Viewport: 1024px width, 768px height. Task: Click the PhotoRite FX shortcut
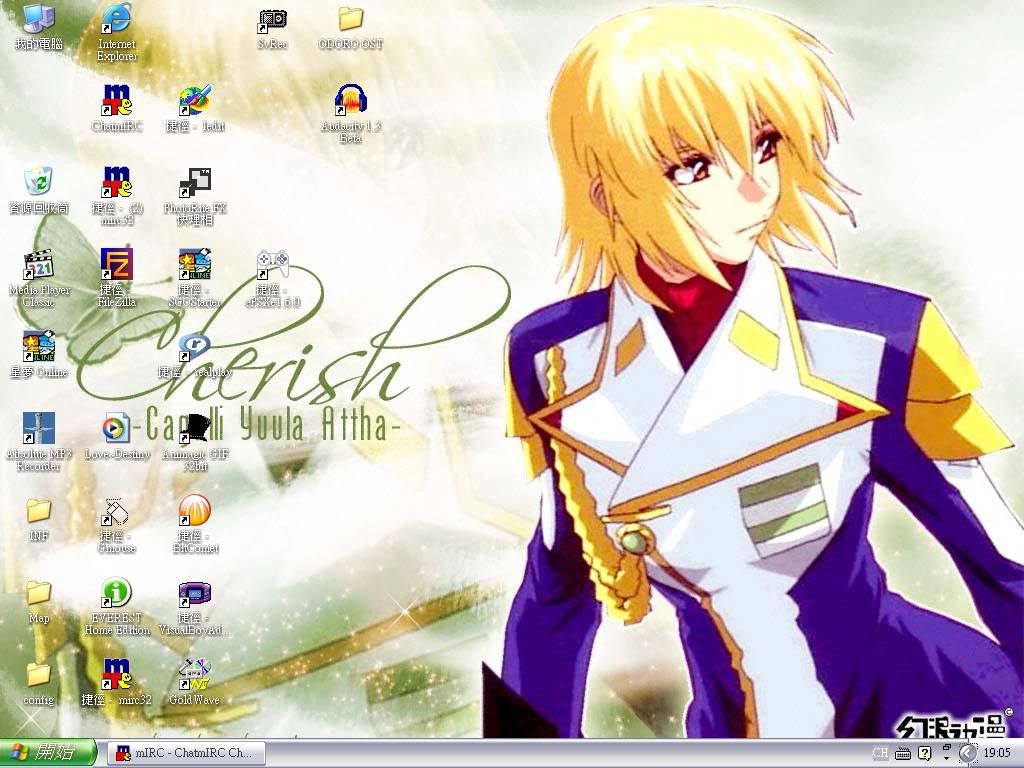(194, 183)
